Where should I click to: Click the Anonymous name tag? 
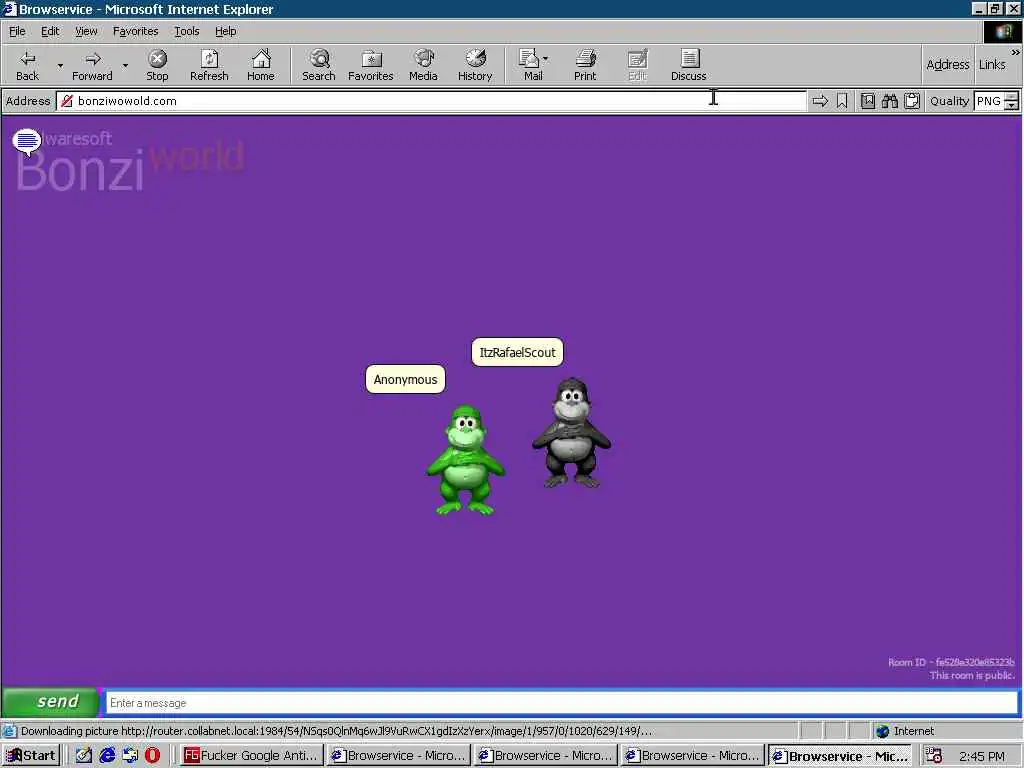tap(406, 379)
